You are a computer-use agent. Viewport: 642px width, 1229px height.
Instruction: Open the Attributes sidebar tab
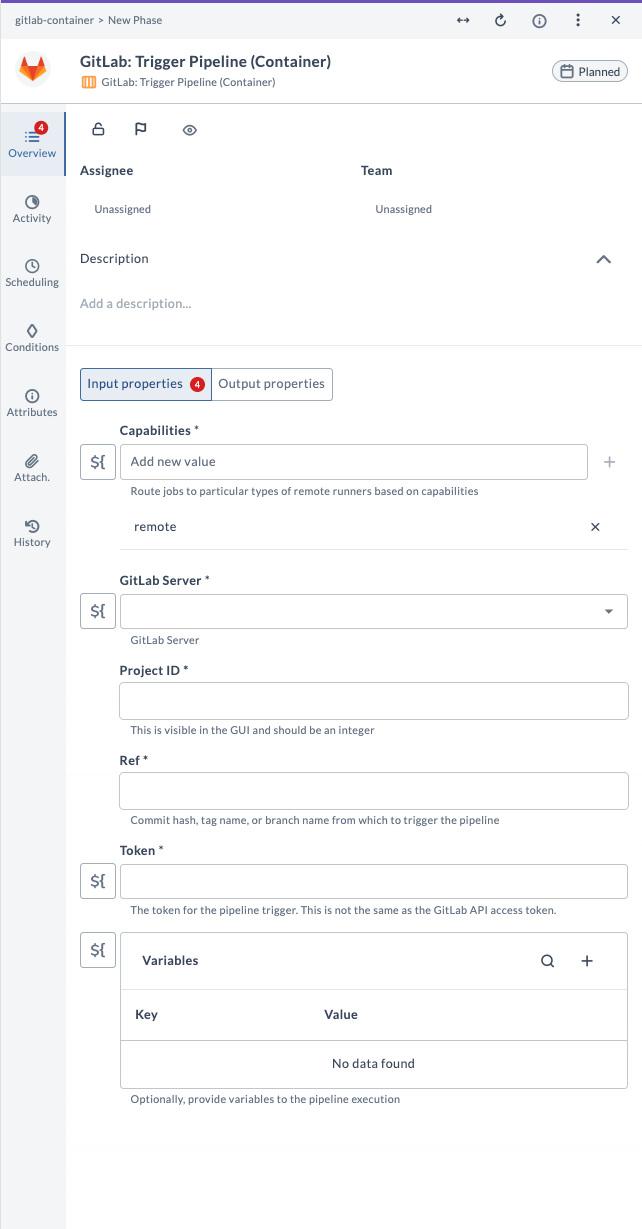point(32,403)
